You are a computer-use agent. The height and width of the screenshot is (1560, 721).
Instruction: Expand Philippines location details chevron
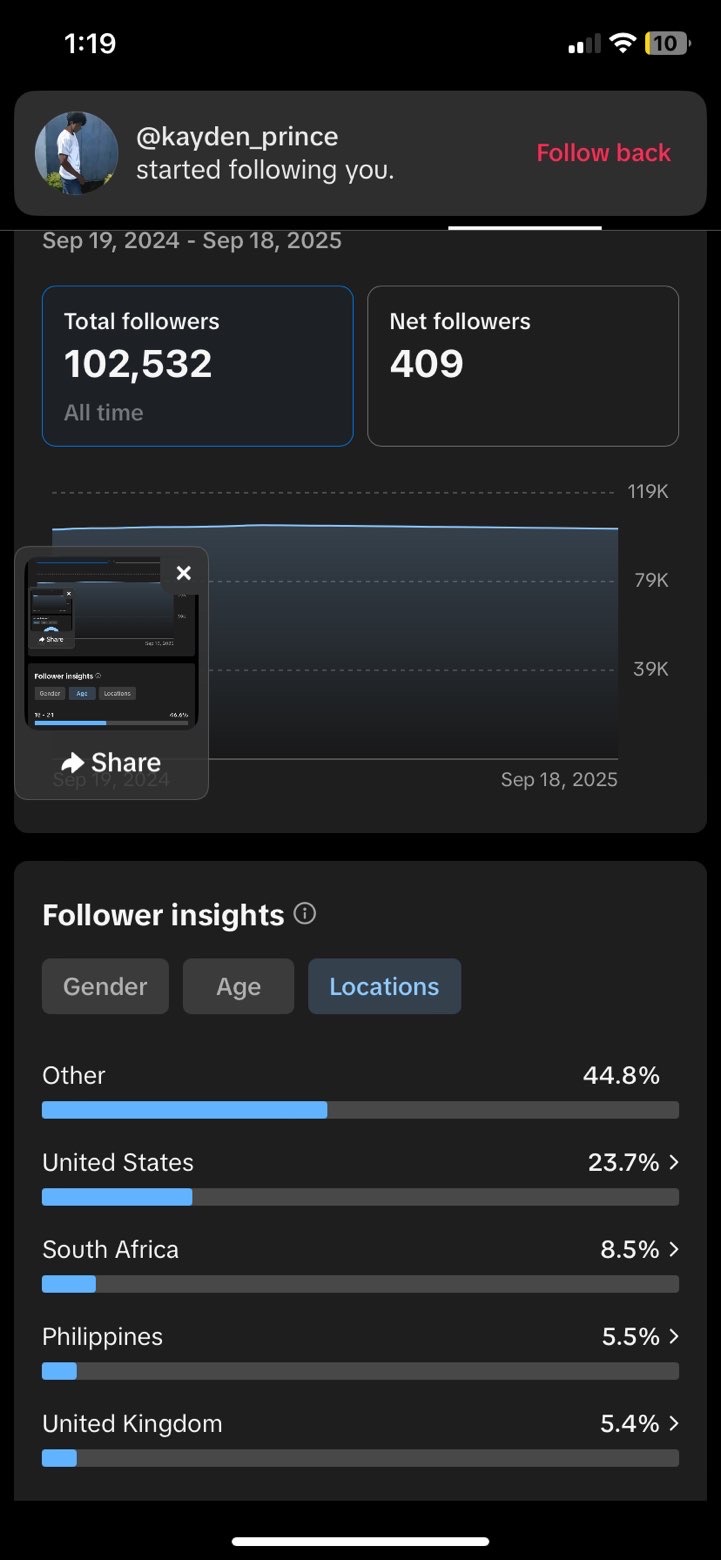674,1336
